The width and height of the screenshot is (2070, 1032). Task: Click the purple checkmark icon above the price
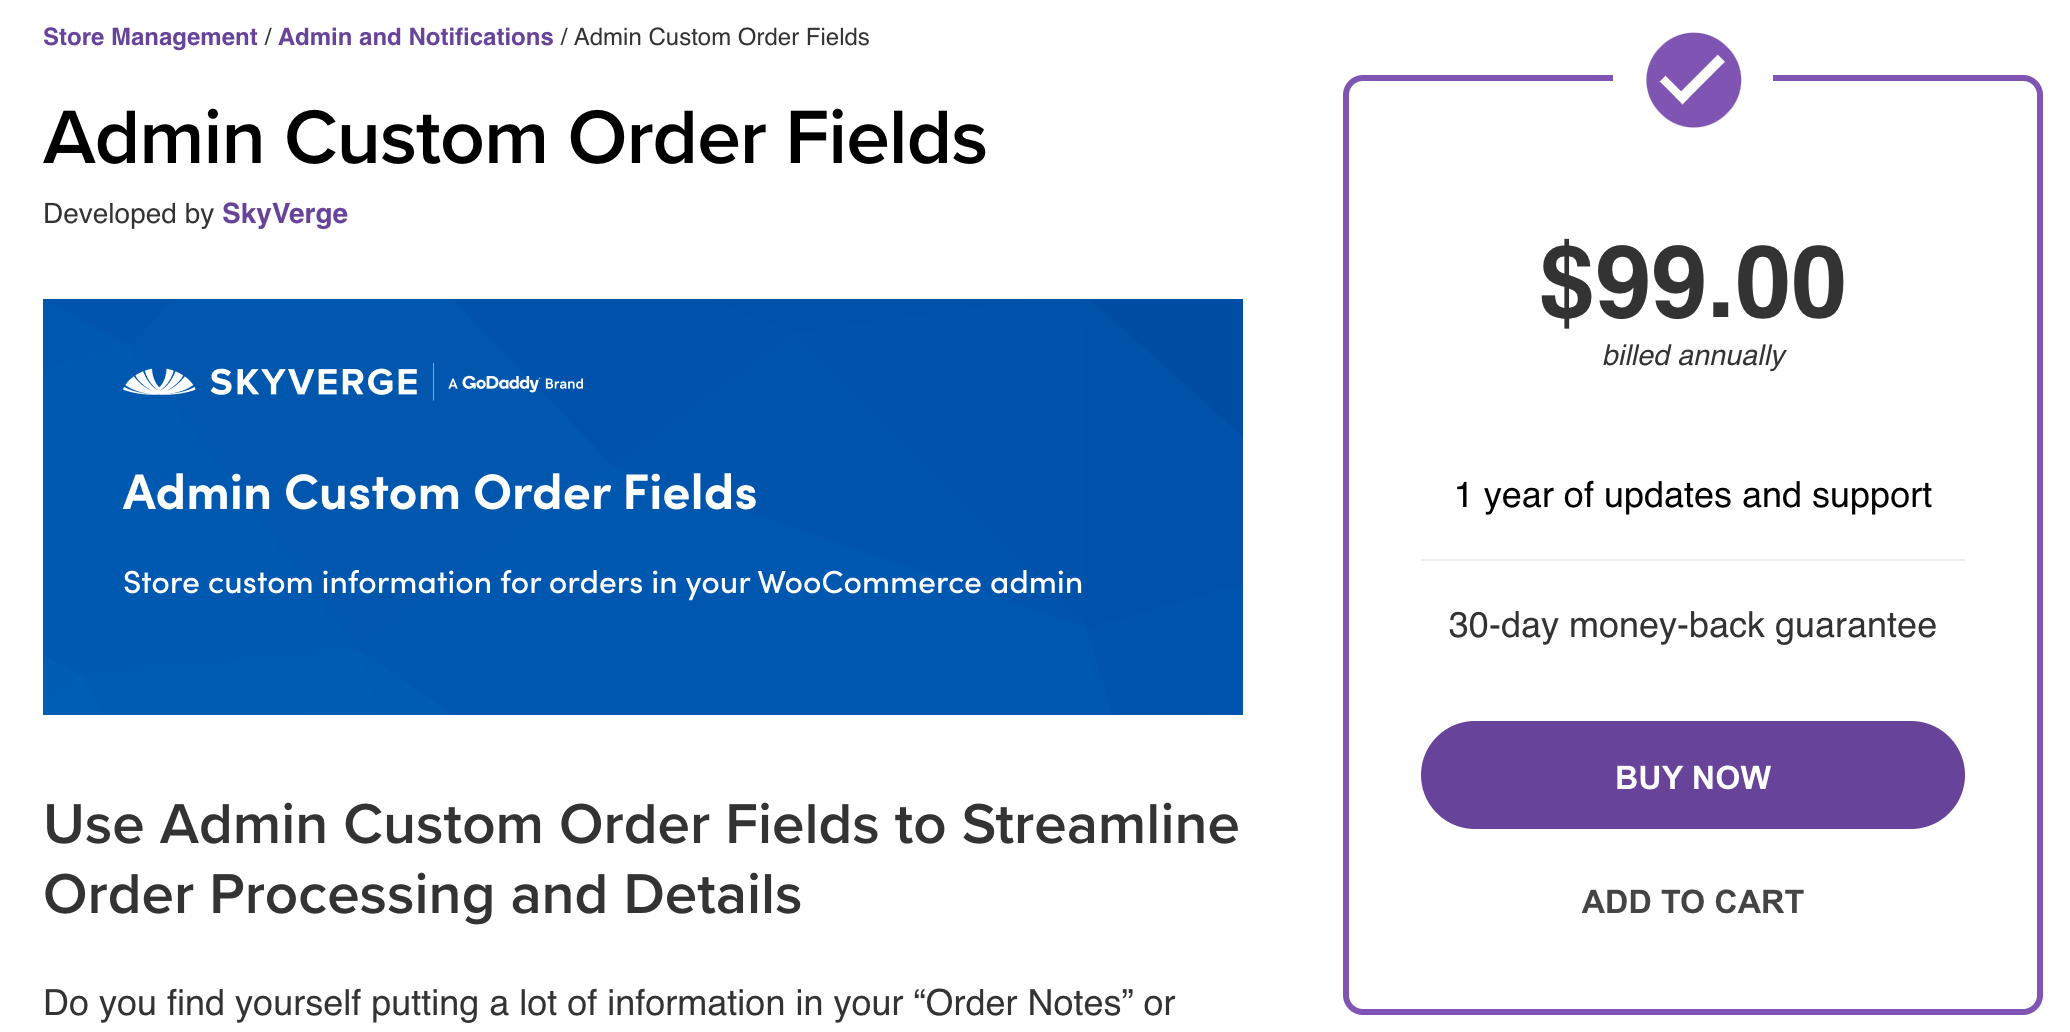tap(1693, 80)
